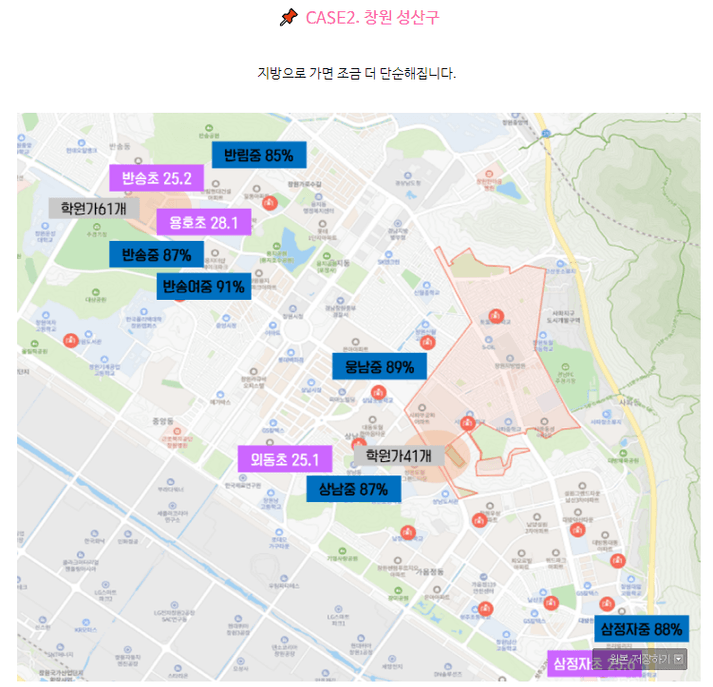Click the 반송동 district name on the map
The width and height of the screenshot is (713, 687).
coord(120,146)
